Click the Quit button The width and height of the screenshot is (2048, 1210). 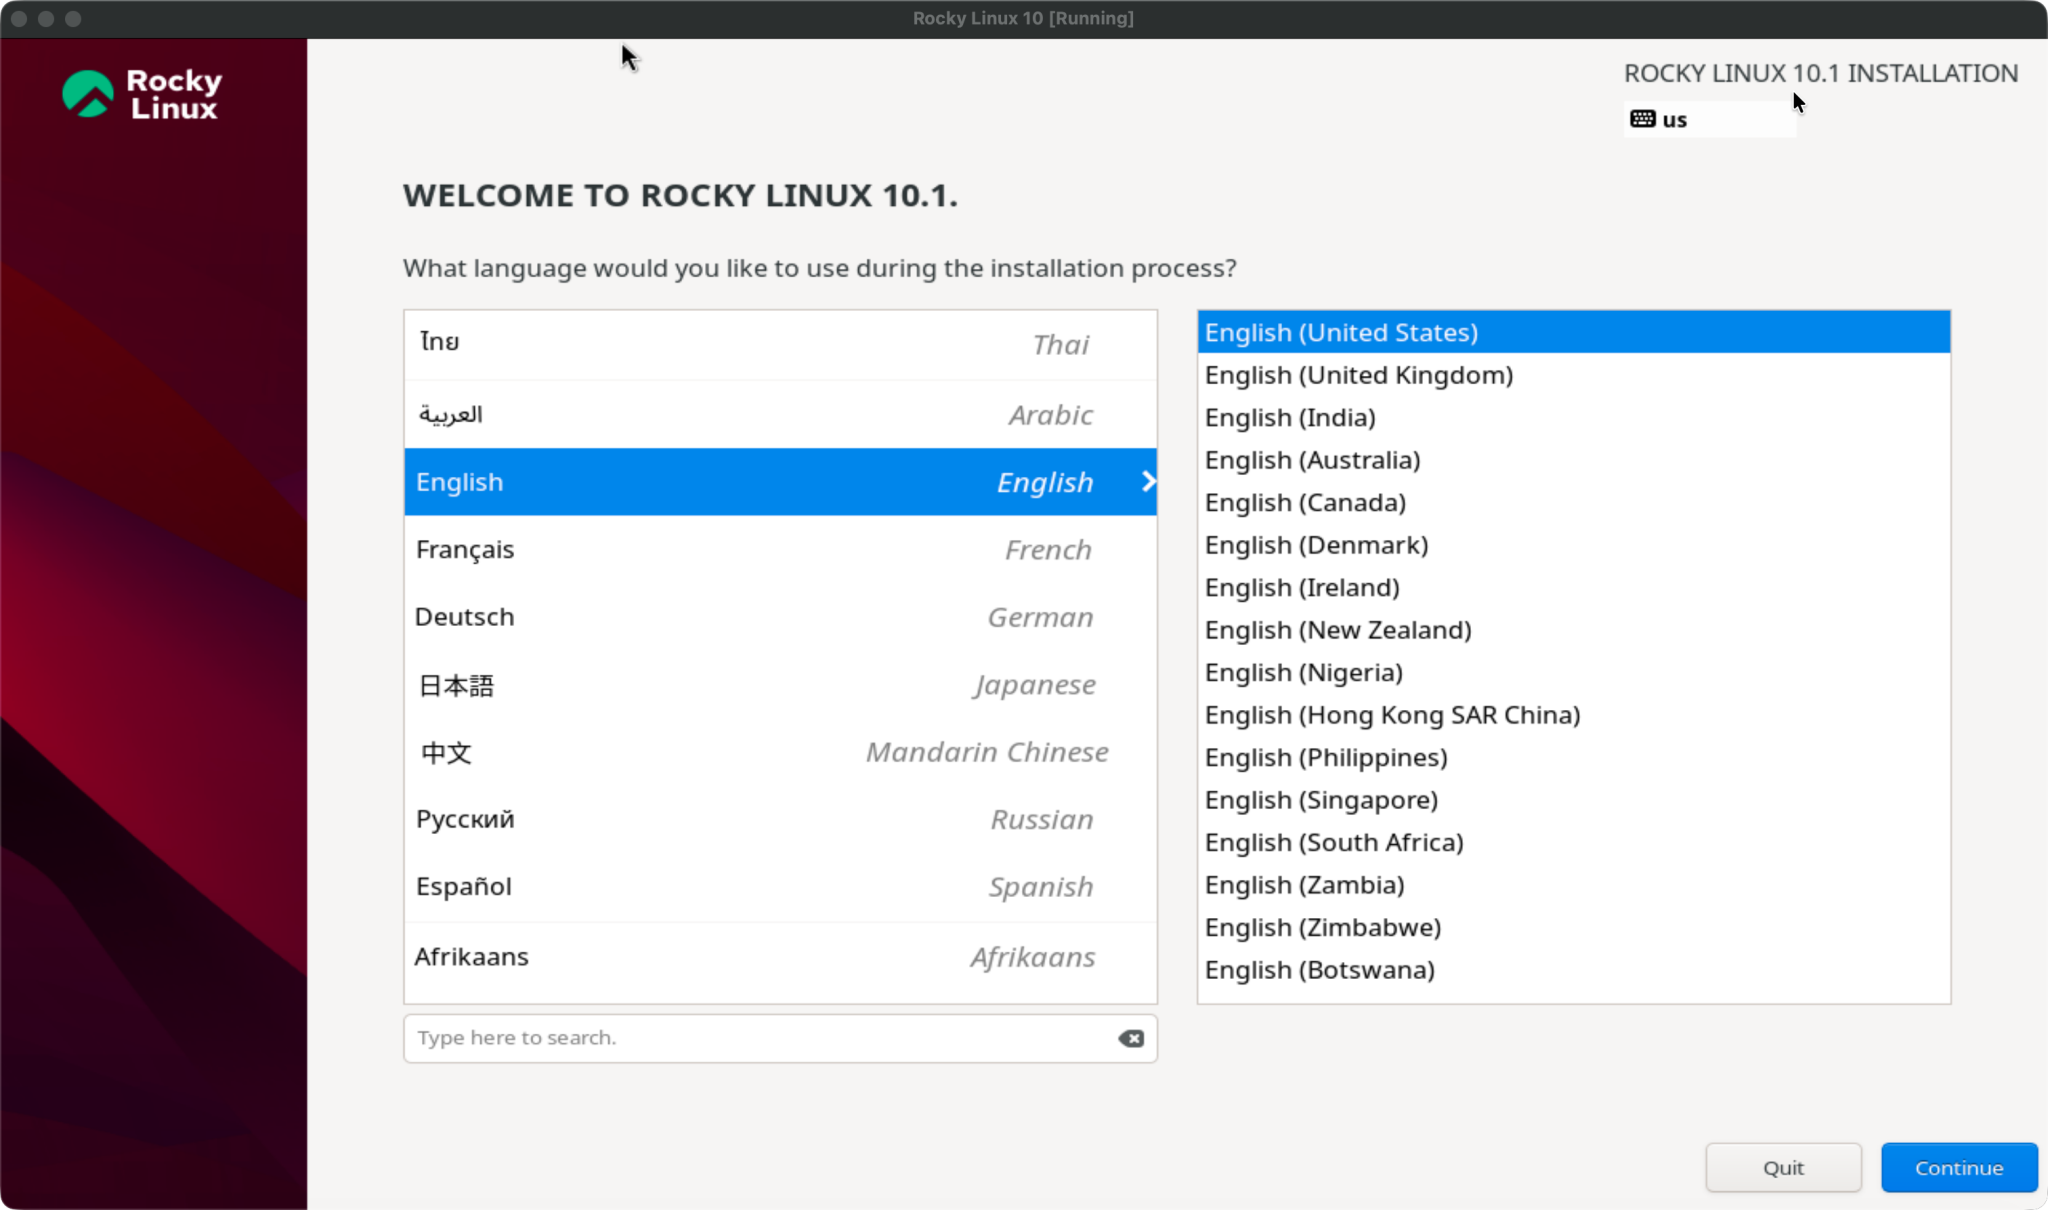(x=1783, y=1167)
